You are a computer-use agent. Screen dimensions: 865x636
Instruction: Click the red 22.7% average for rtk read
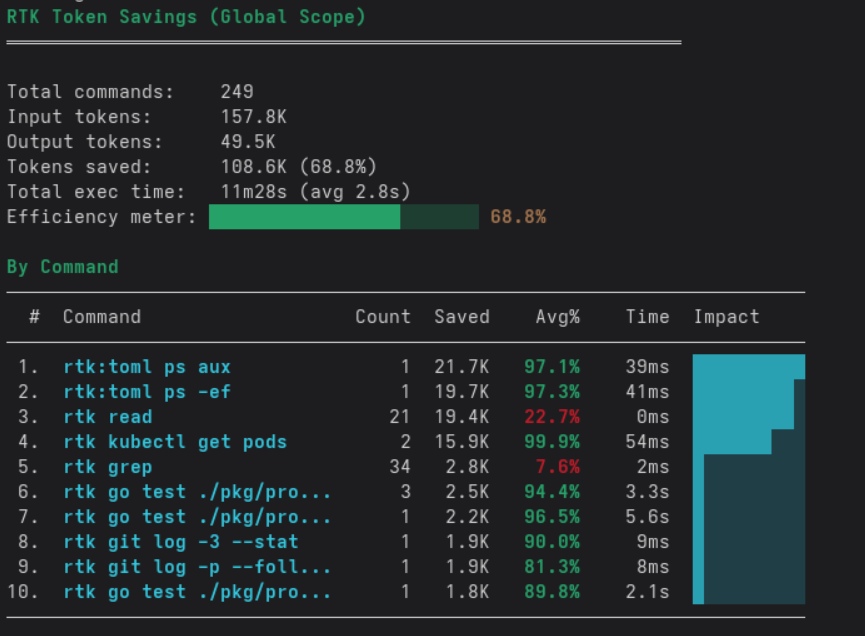(x=552, y=416)
